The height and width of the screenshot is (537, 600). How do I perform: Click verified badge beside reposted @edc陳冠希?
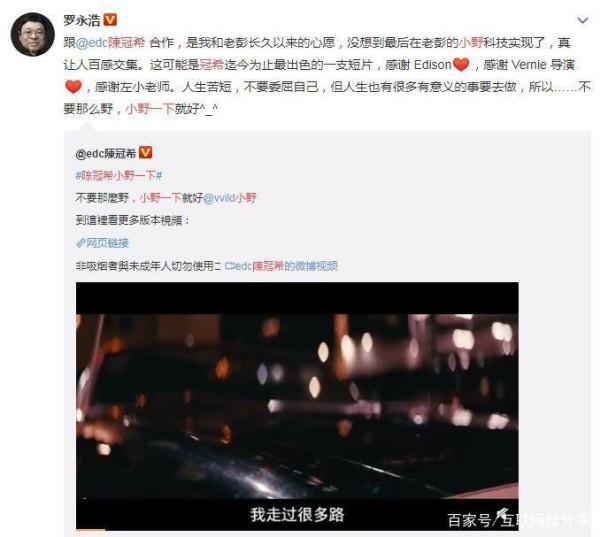[x=145, y=153]
